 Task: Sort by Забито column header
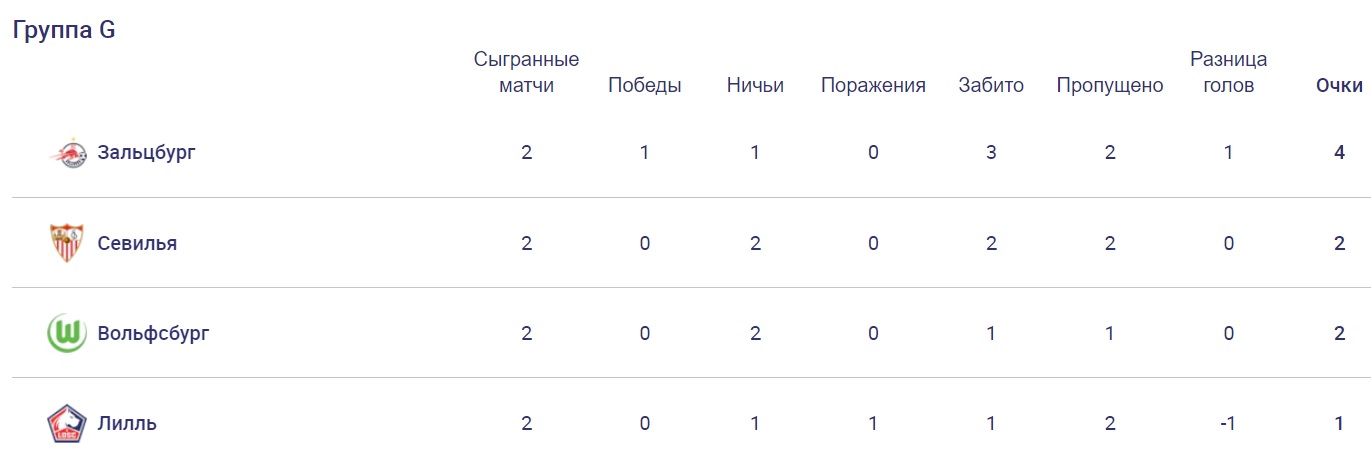991,85
